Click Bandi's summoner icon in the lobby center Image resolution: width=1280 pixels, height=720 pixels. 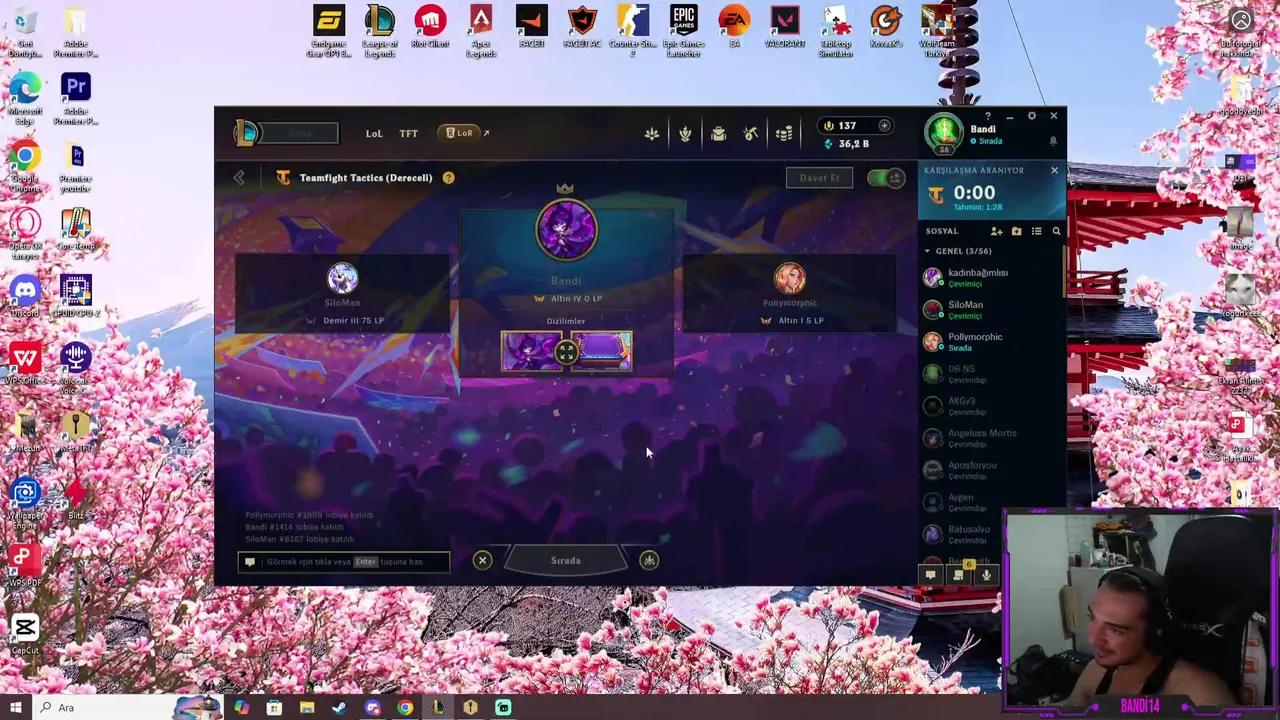click(x=566, y=230)
